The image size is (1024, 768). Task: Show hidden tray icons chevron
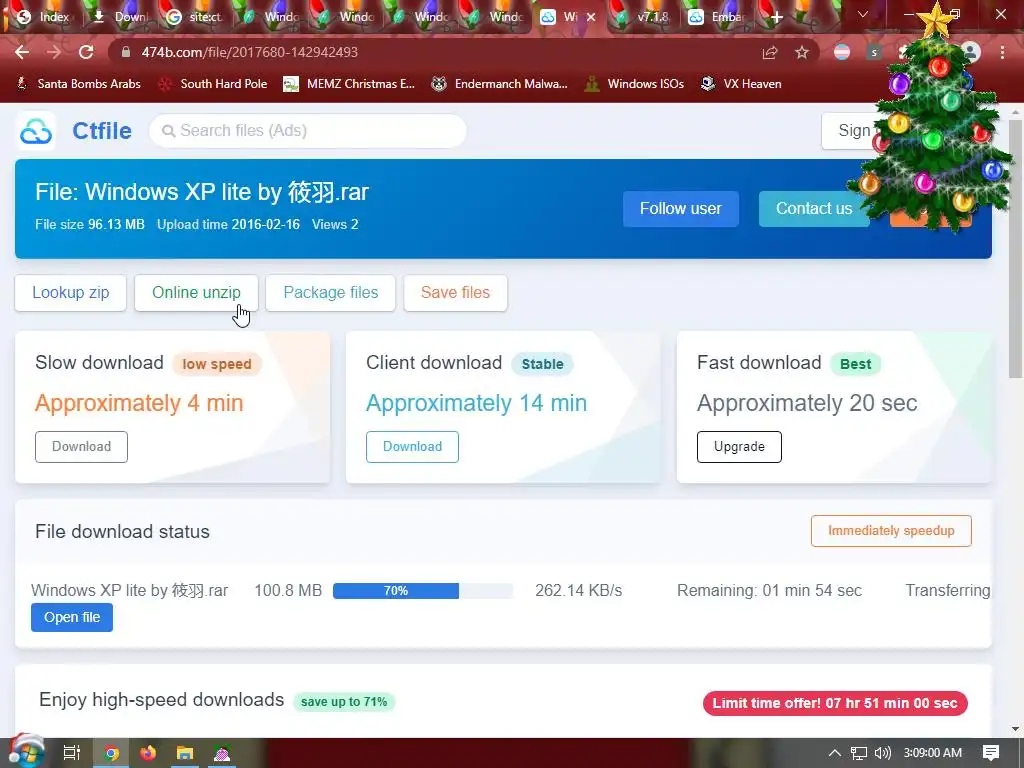coord(835,753)
